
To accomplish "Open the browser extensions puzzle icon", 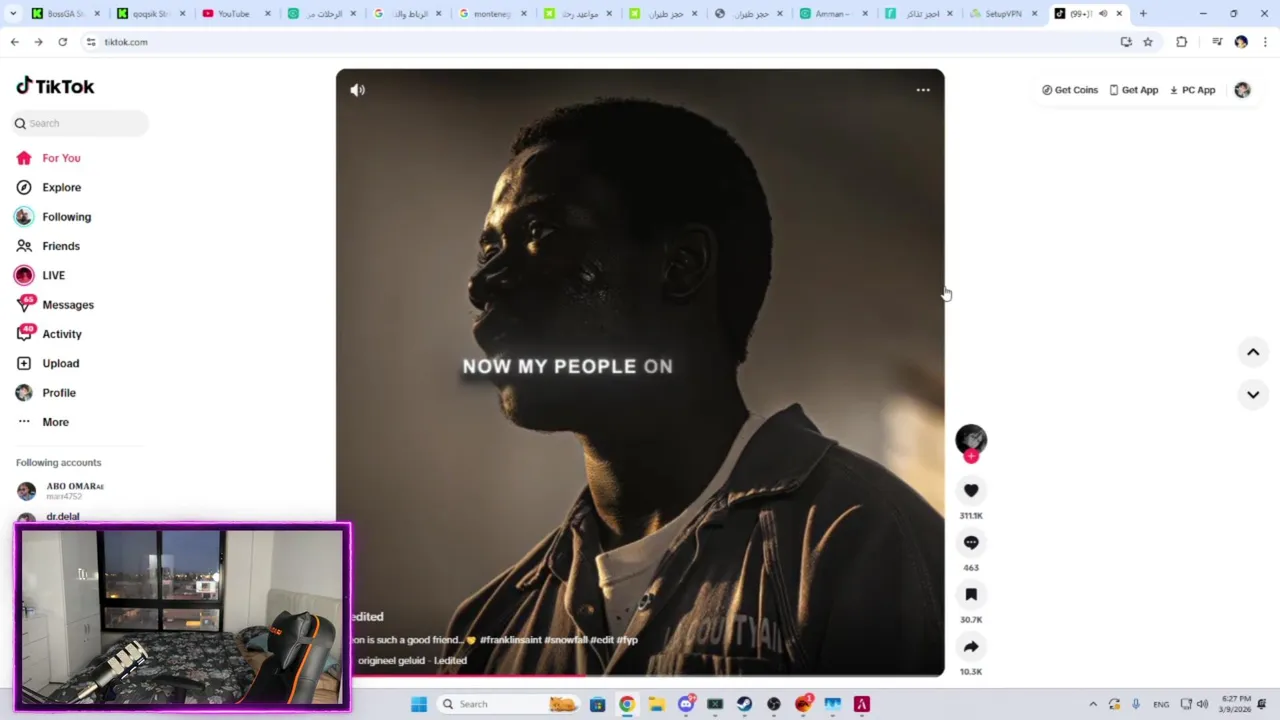I will [x=1182, y=42].
